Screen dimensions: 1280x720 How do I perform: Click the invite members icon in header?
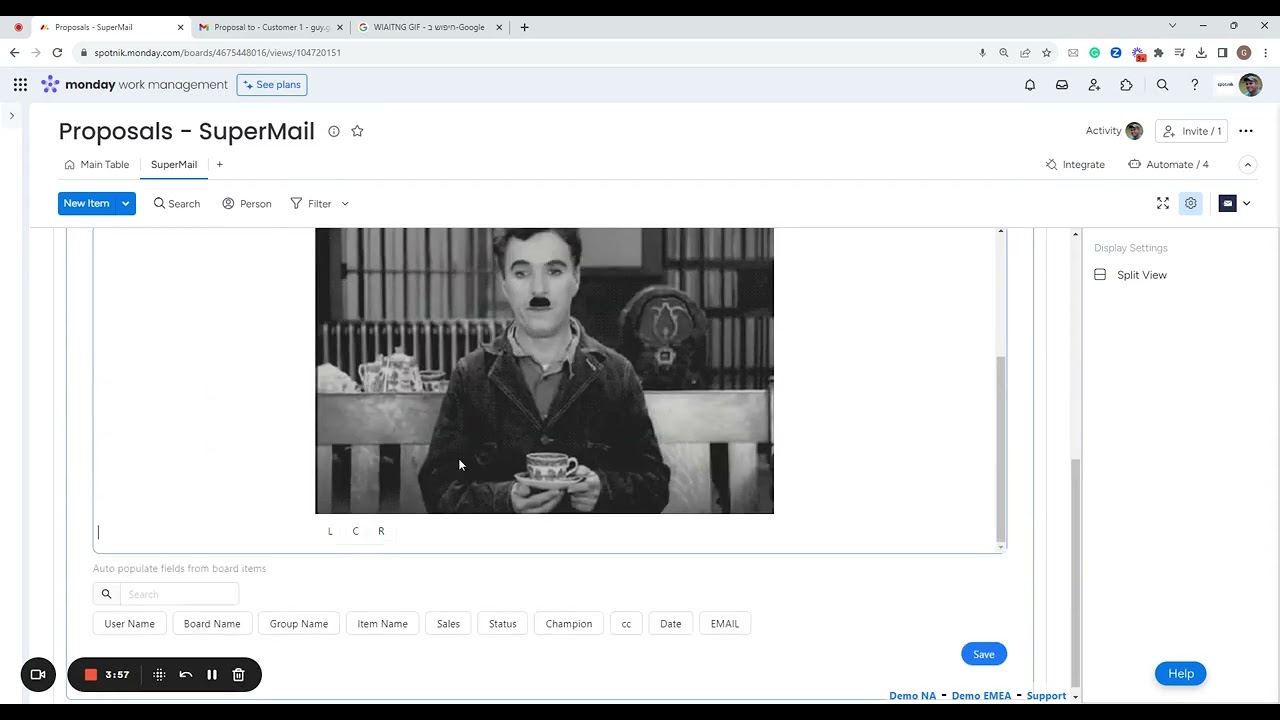1094,85
